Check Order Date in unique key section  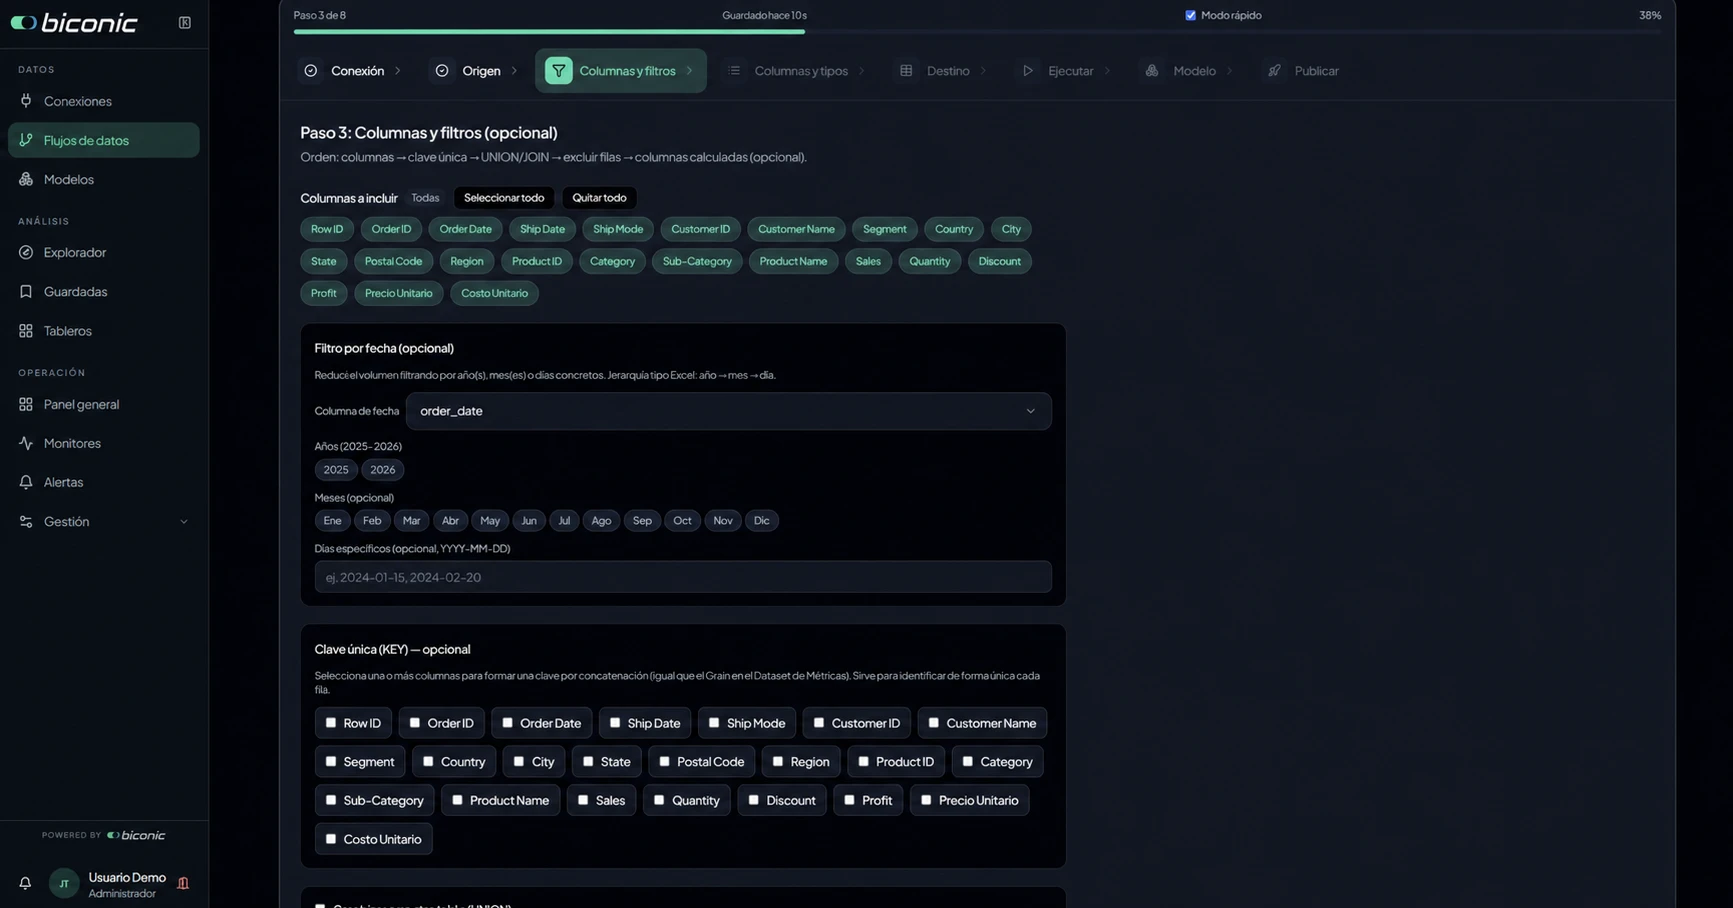point(507,723)
